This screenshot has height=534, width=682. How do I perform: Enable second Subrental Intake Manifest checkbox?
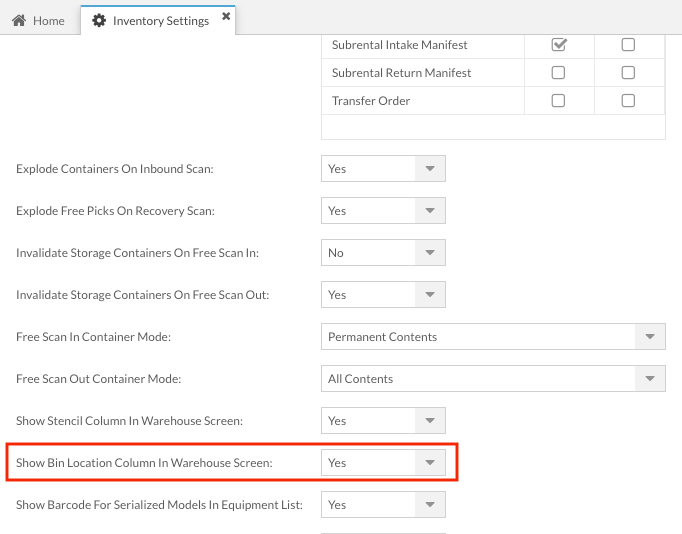(628, 45)
